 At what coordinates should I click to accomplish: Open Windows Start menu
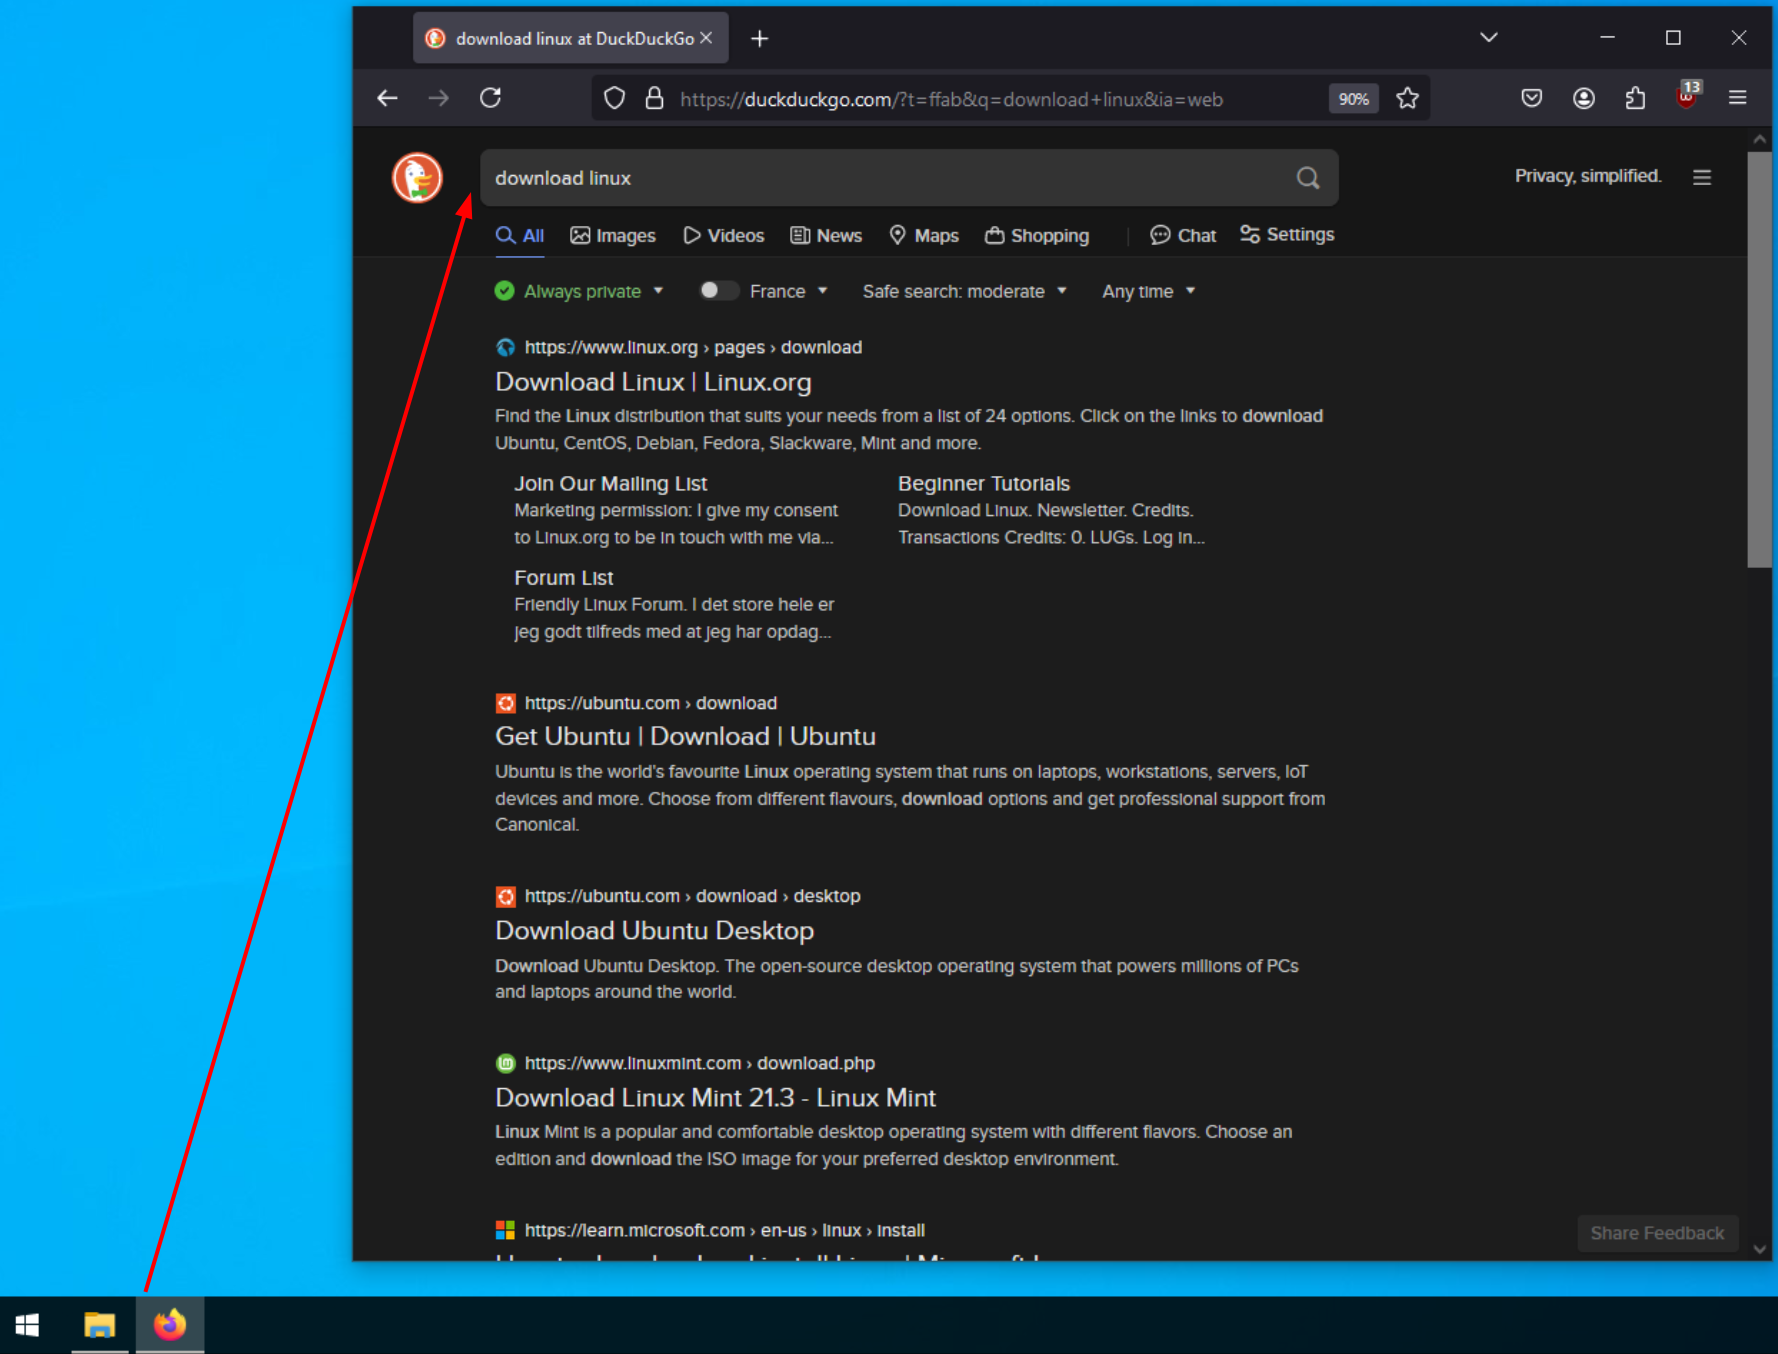(x=28, y=1325)
